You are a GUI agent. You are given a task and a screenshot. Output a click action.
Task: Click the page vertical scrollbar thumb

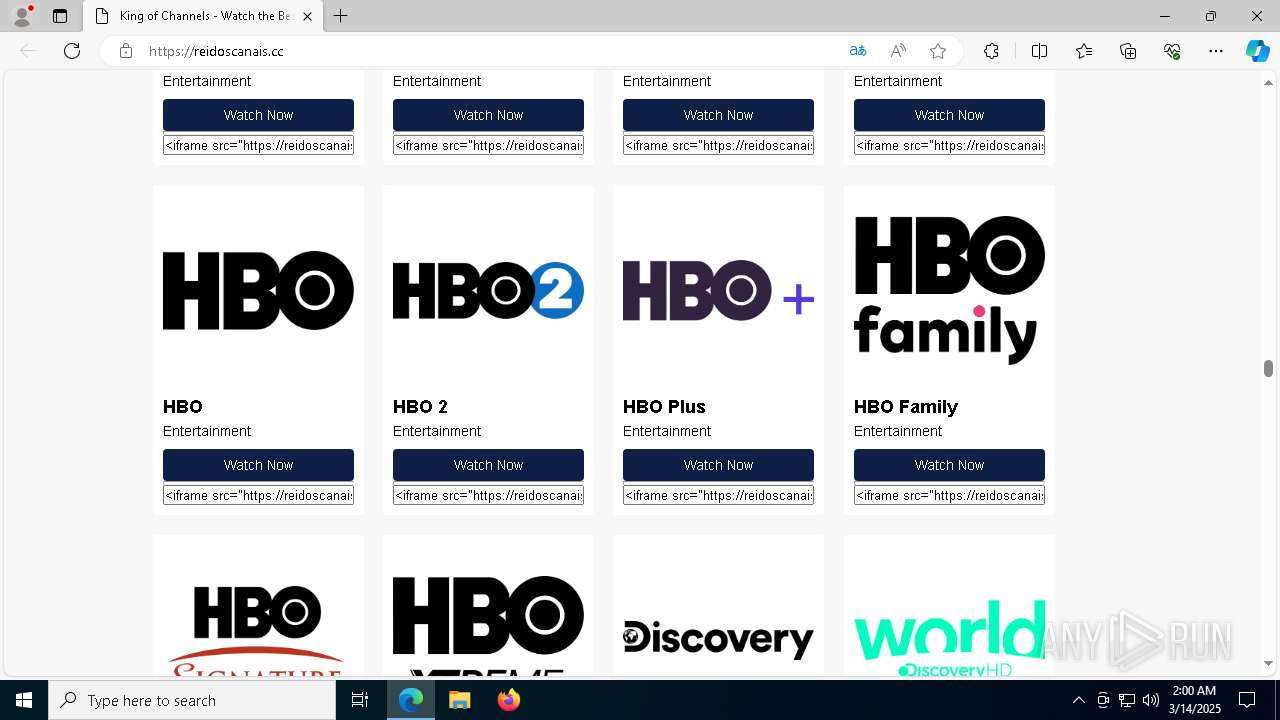click(1268, 368)
